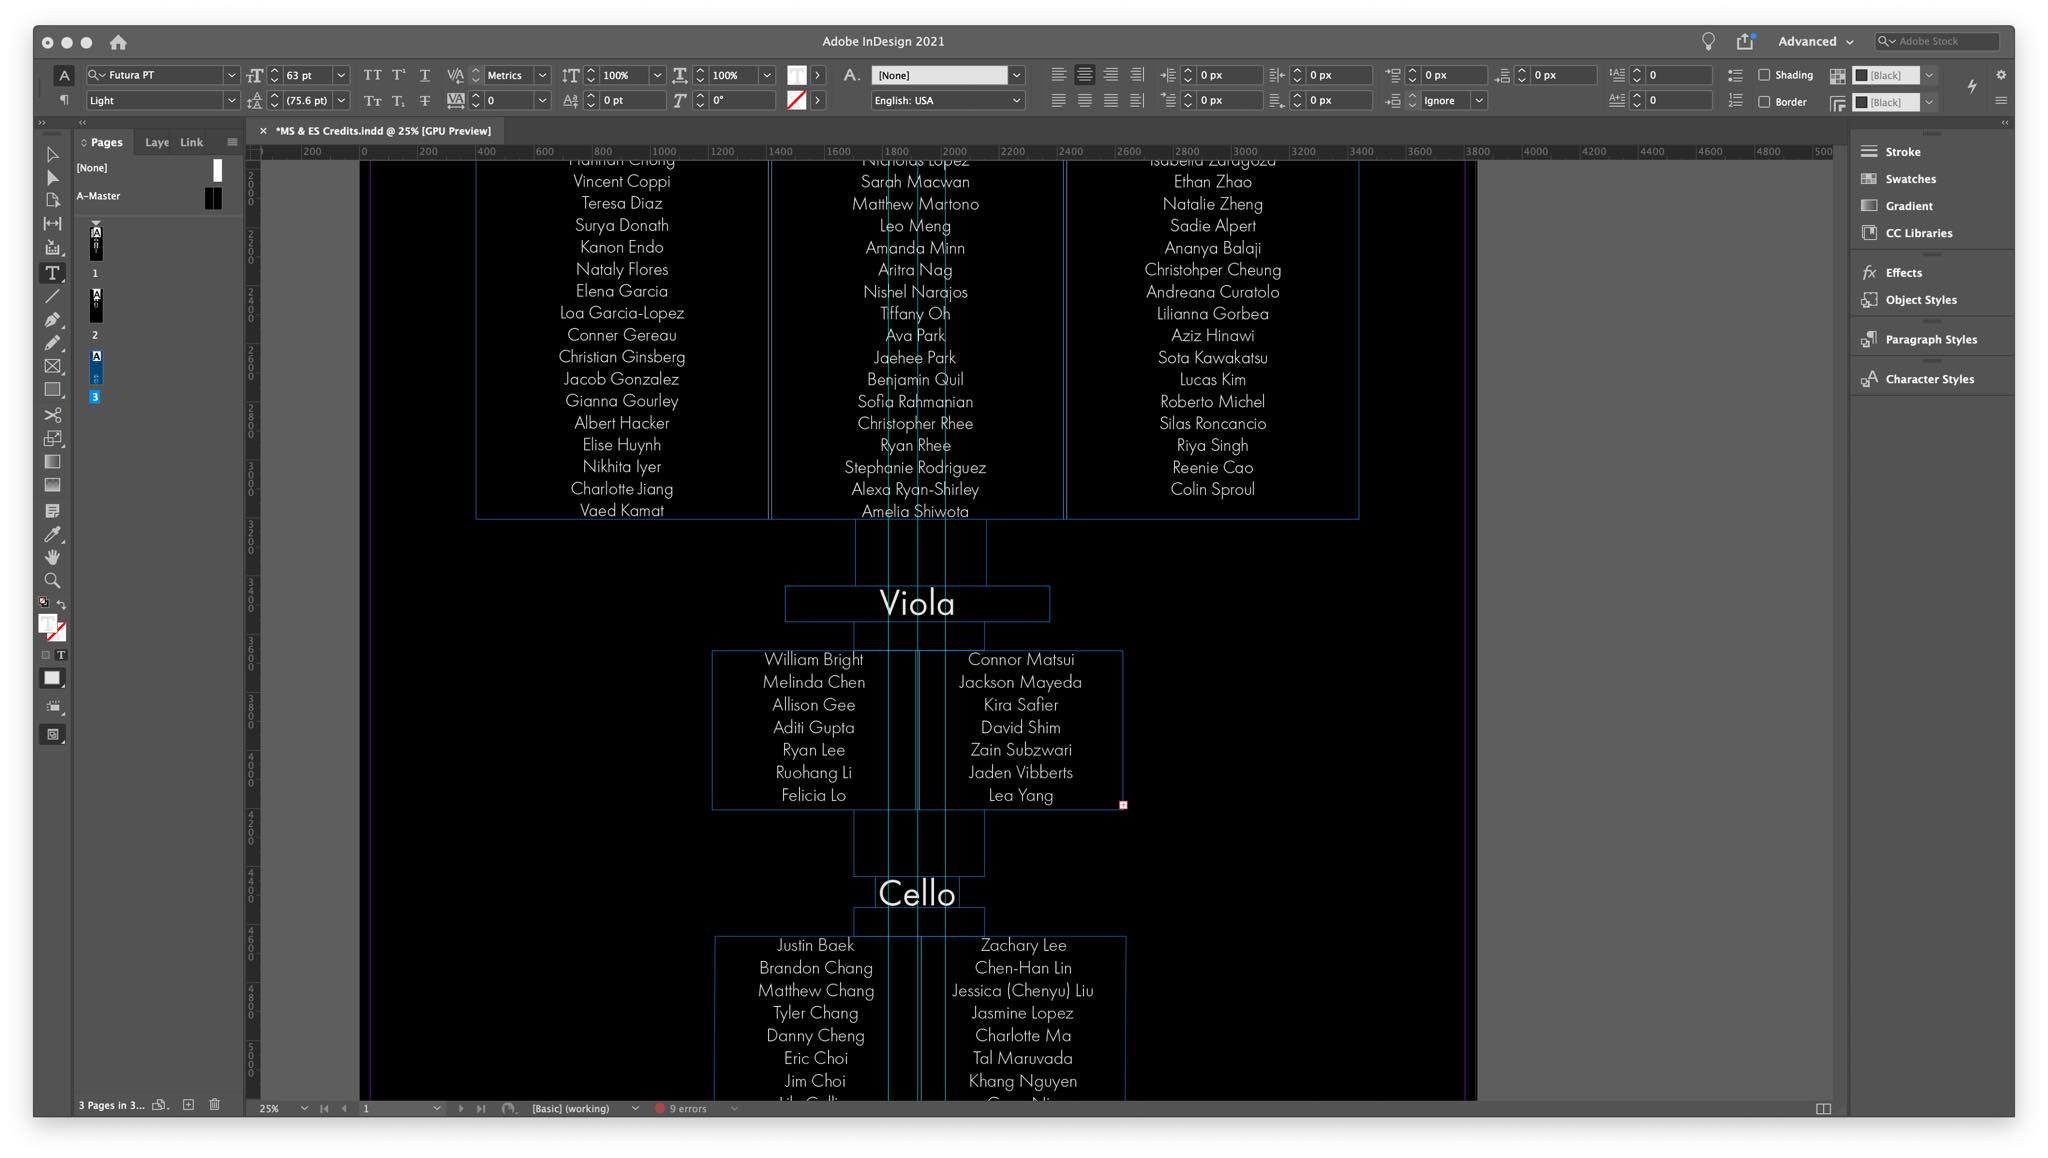Select the Gap tool
Viewport: 2048px width, 1158px height.
(52, 224)
